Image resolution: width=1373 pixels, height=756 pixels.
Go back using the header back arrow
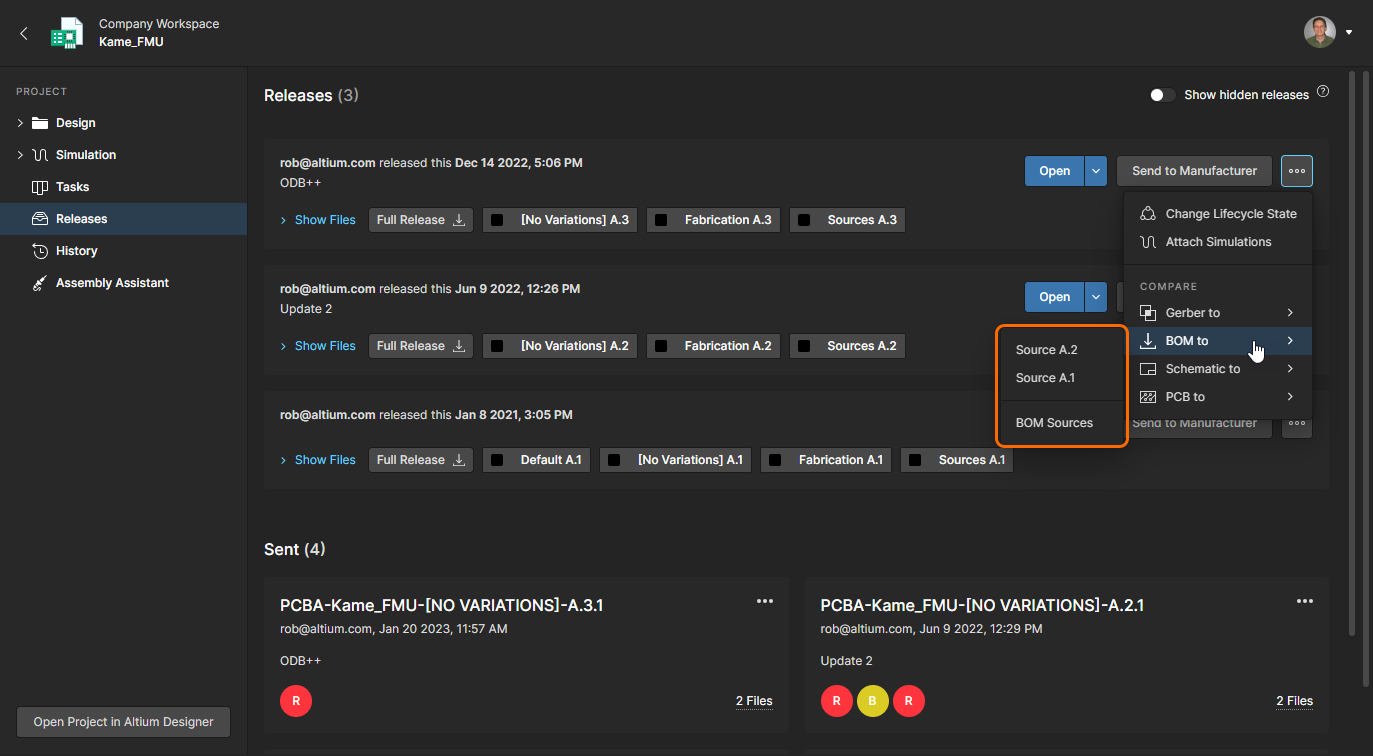[24, 33]
